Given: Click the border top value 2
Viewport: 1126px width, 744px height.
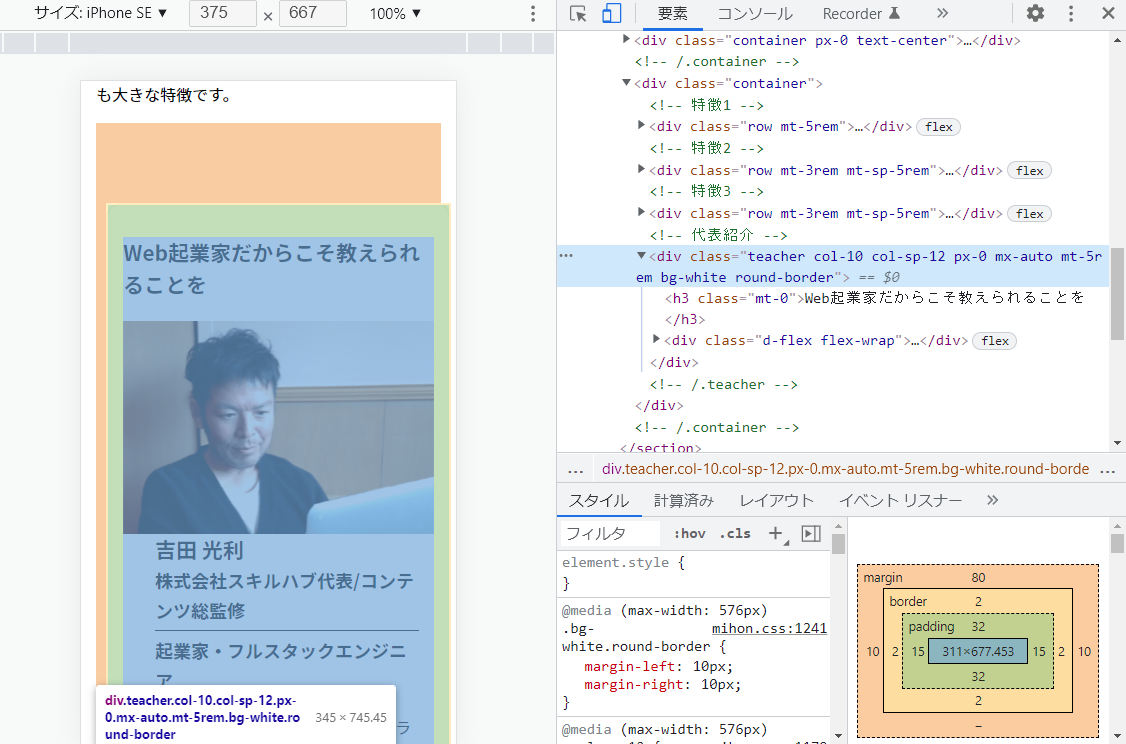Looking at the screenshot, I should (x=978, y=602).
